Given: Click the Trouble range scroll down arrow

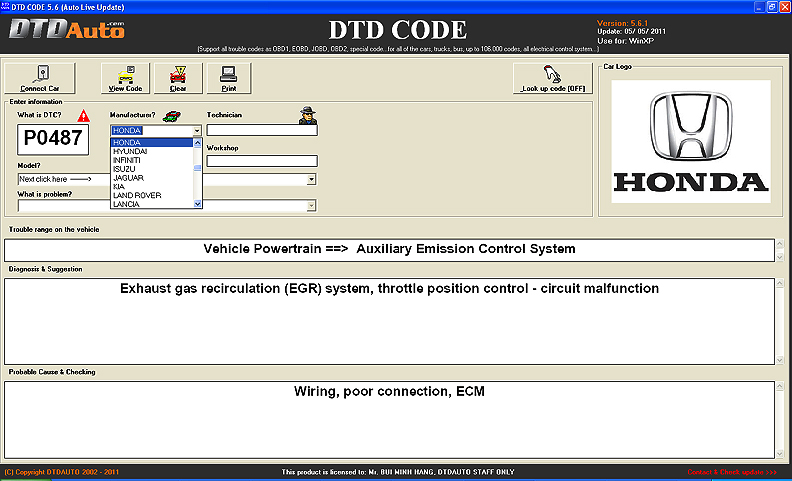Looking at the screenshot, I should pyautogui.click(x=779, y=257).
